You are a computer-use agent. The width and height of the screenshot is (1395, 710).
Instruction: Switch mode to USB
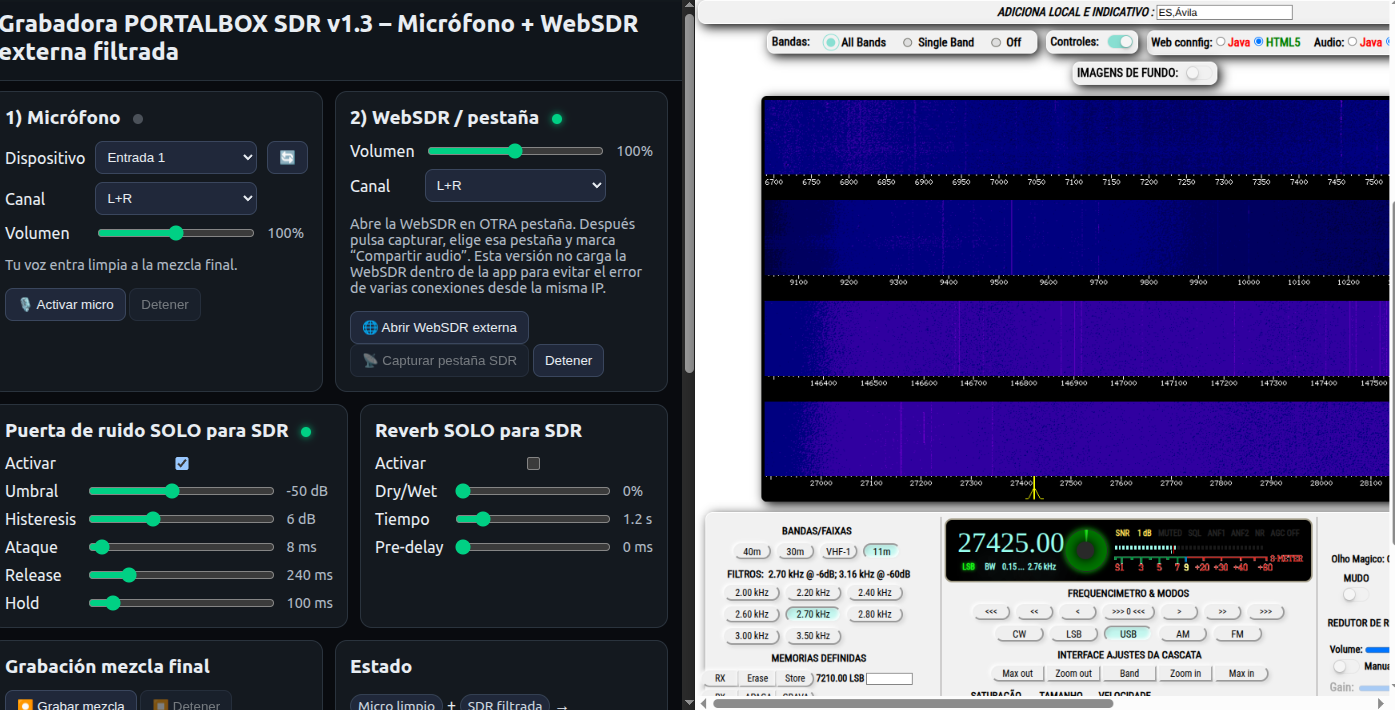1128,634
